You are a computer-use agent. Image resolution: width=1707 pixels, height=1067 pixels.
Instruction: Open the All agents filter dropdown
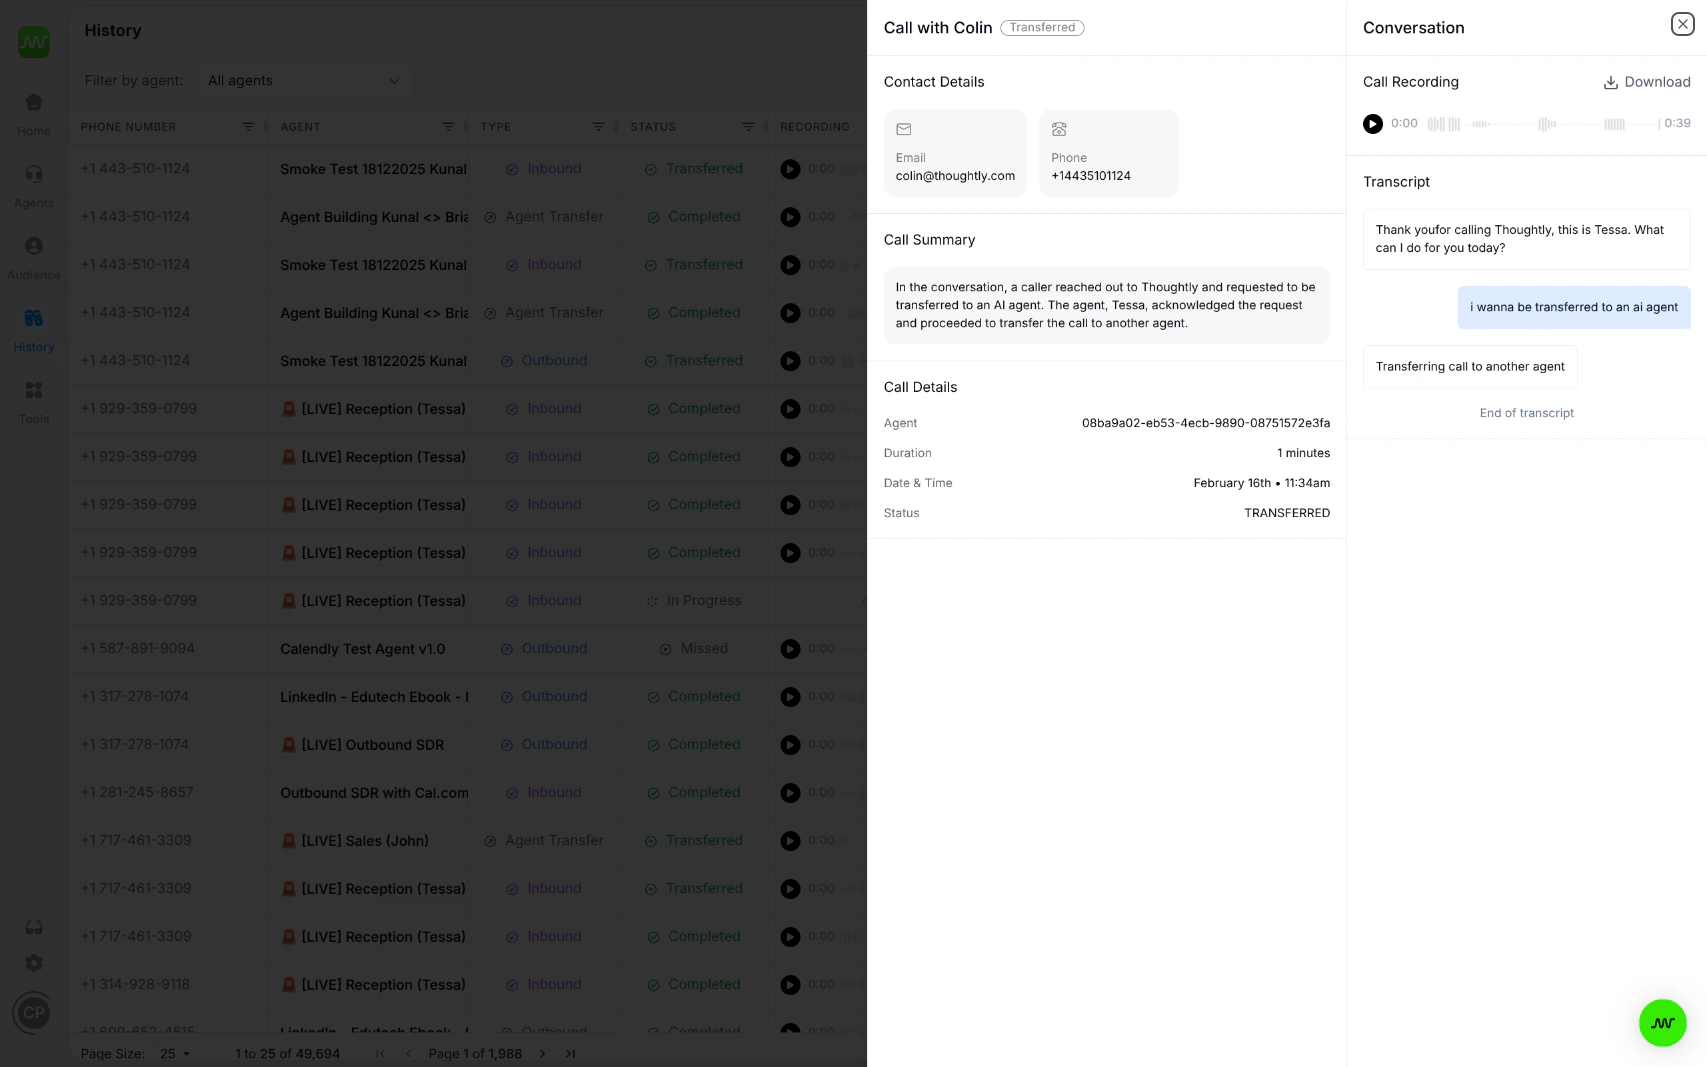[303, 80]
